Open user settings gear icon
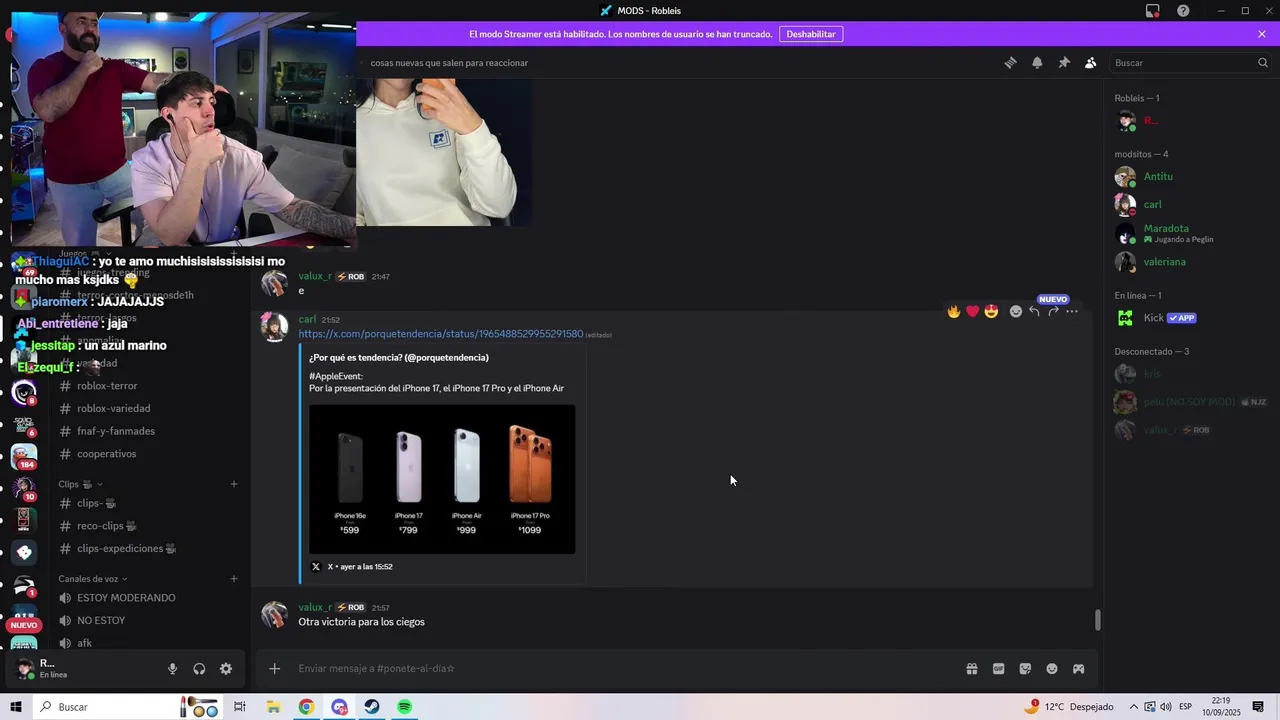This screenshot has height=720, width=1280. click(x=226, y=669)
